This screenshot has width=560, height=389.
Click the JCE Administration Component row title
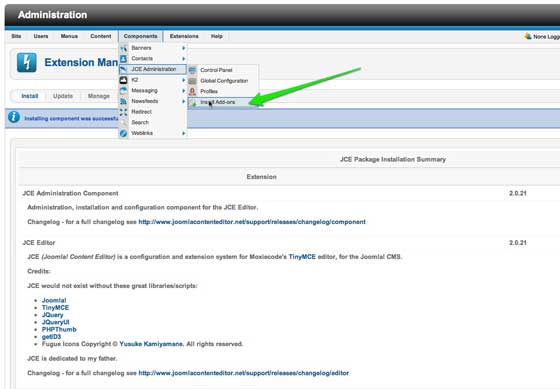tap(70, 193)
